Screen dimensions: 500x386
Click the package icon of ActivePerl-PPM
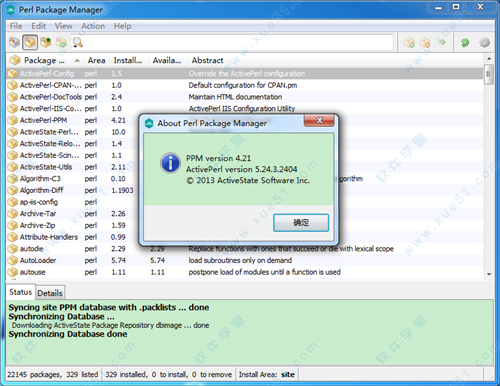pyautogui.click(x=13, y=120)
